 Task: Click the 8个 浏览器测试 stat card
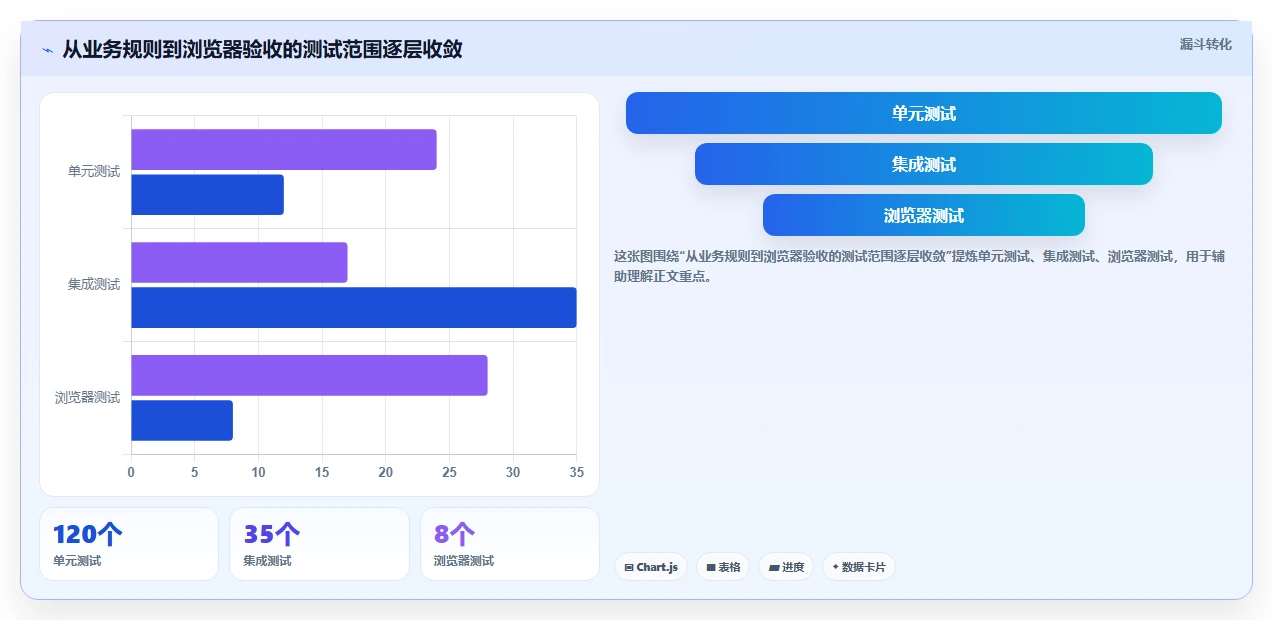pos(510,544)
